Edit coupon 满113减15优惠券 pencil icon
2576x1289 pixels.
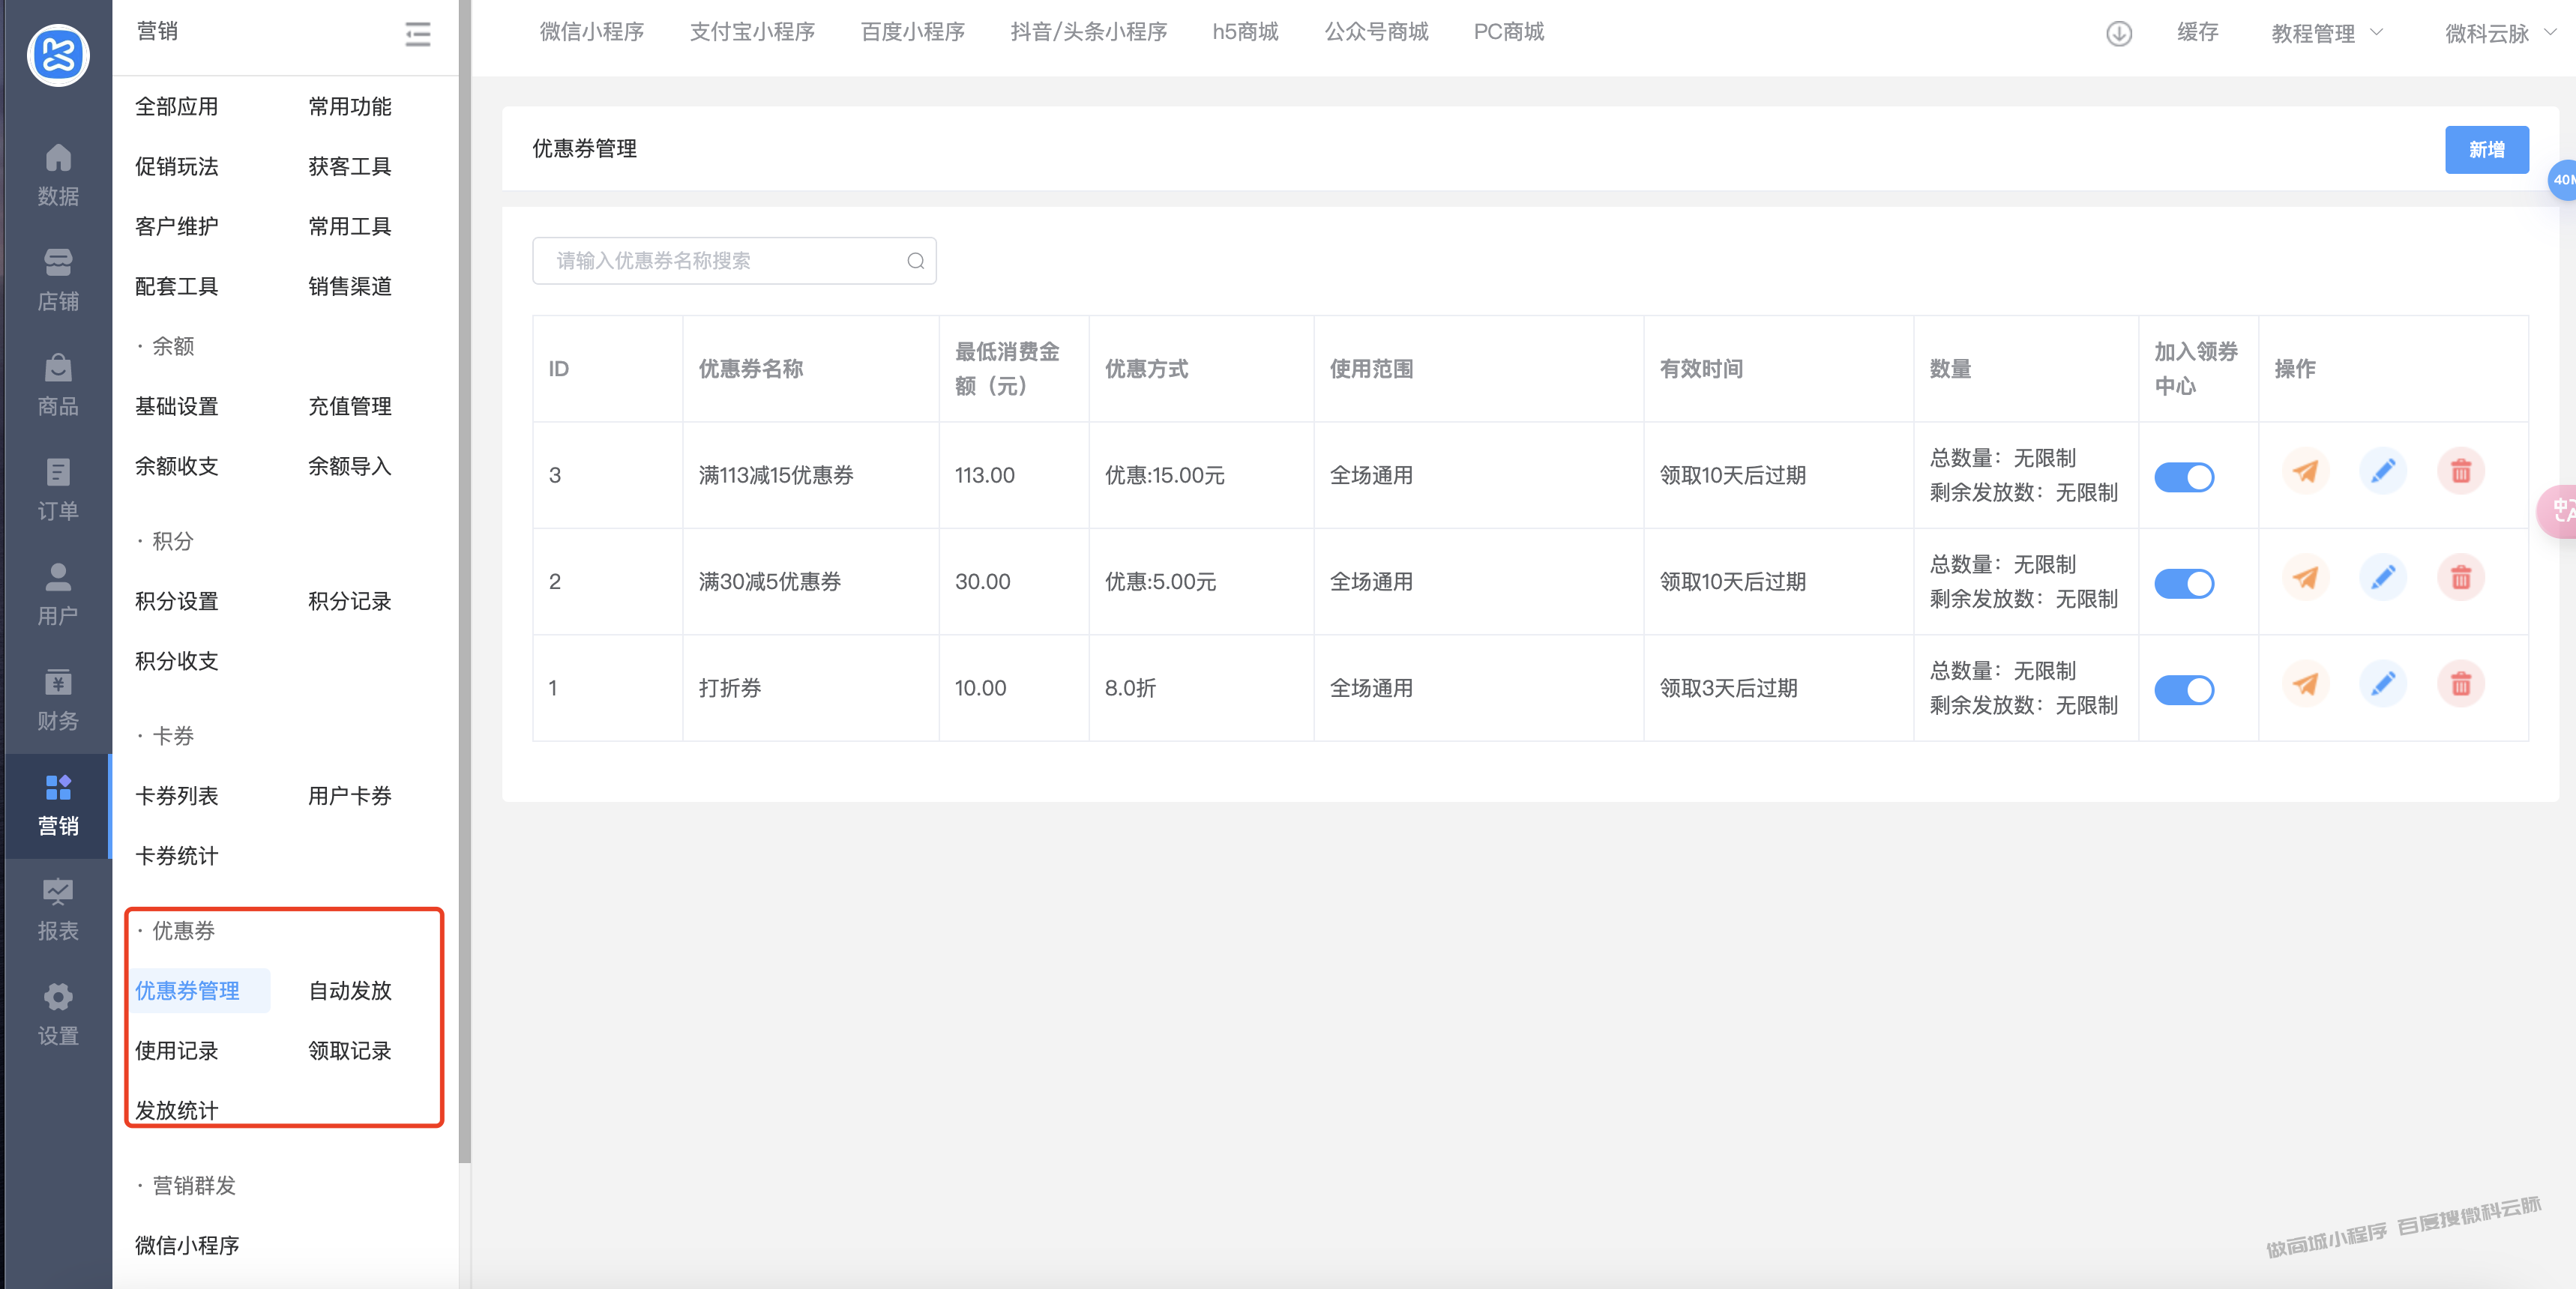point(2383,470)
